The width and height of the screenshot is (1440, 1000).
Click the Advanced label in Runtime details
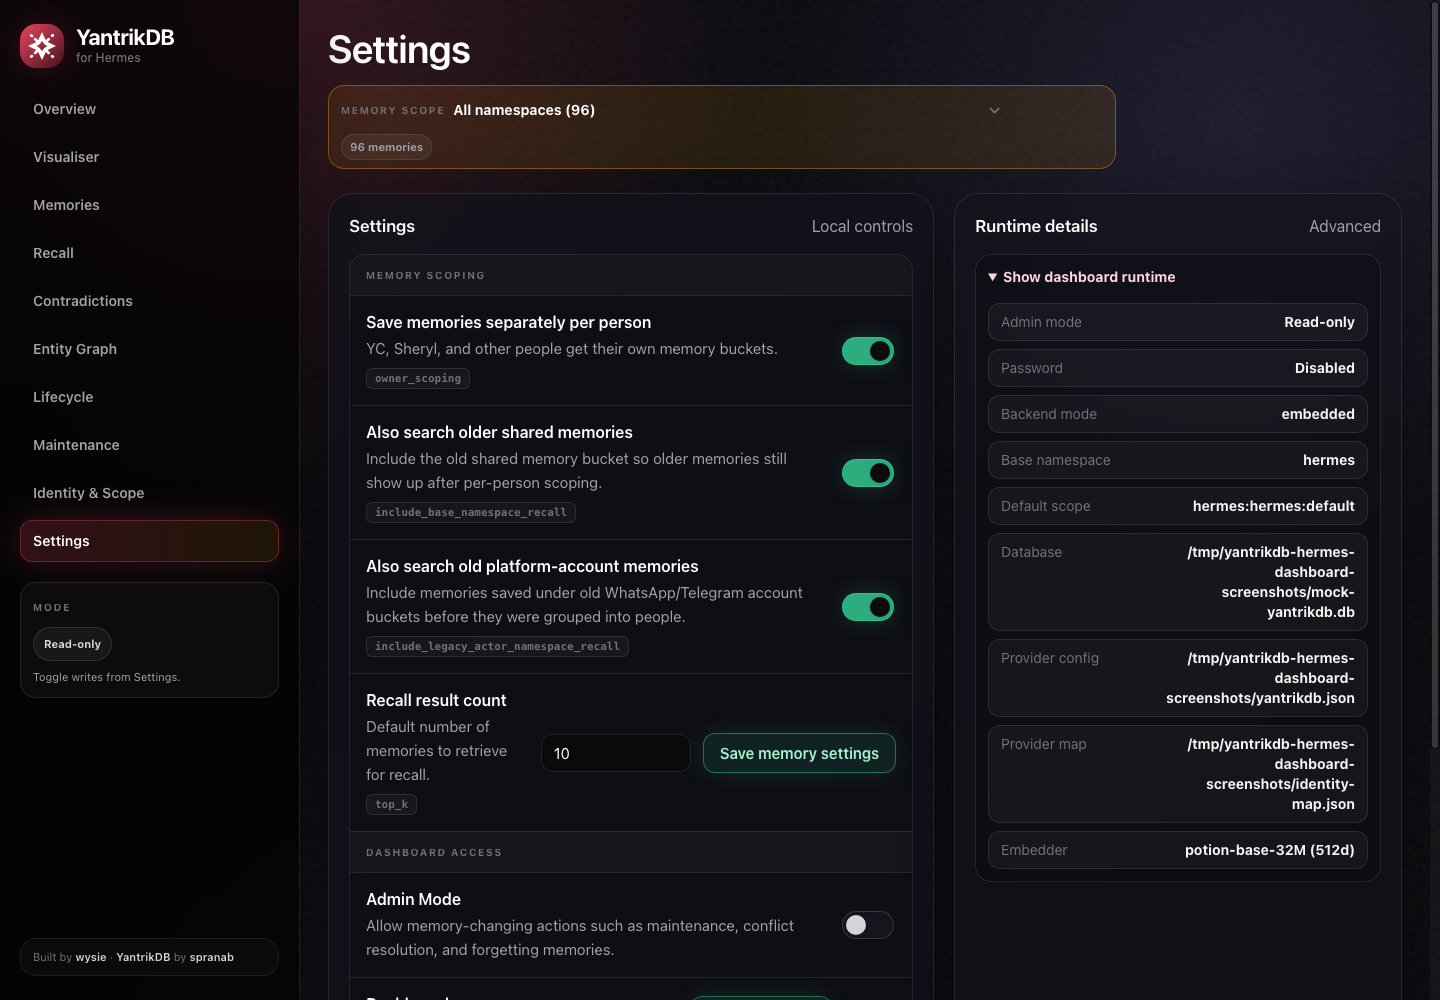tap(1344, 226)
